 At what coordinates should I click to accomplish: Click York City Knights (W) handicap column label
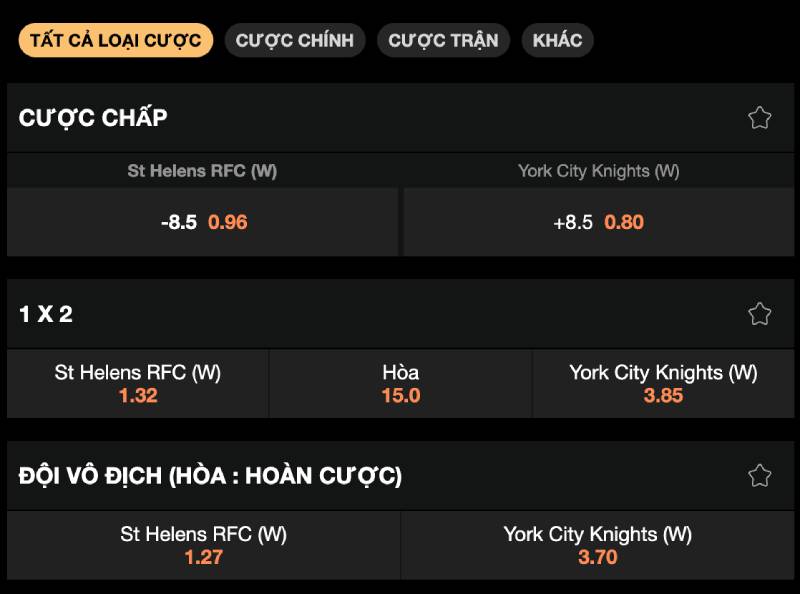click(598, 171)
